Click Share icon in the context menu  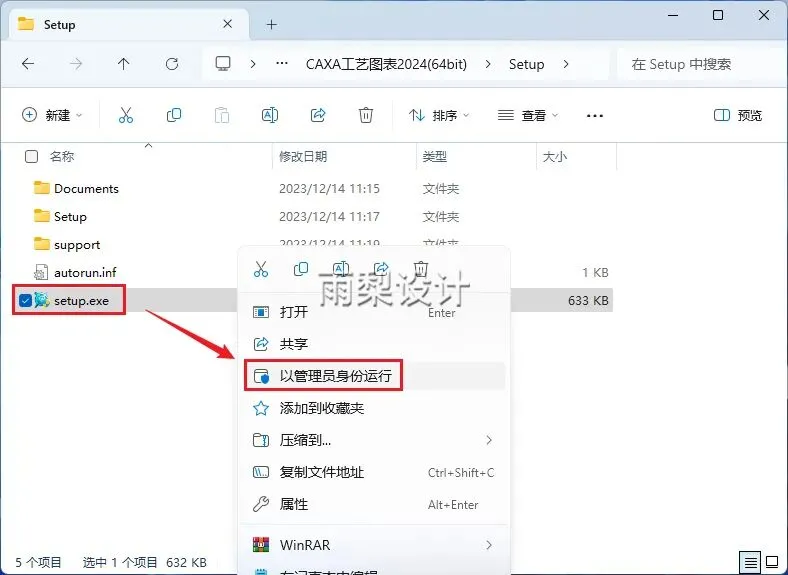(381, 269)
